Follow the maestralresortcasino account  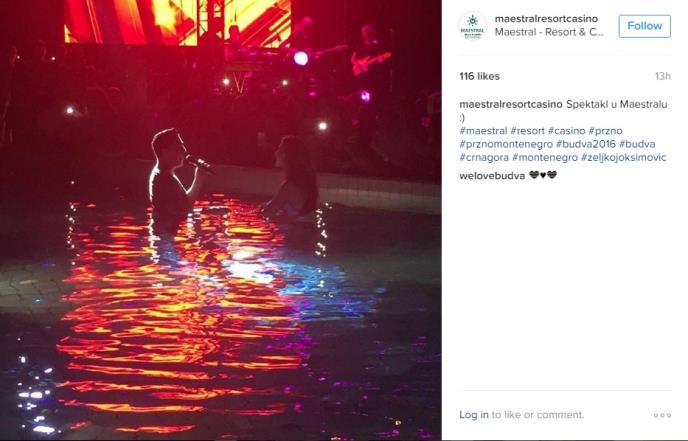(645, 26)
